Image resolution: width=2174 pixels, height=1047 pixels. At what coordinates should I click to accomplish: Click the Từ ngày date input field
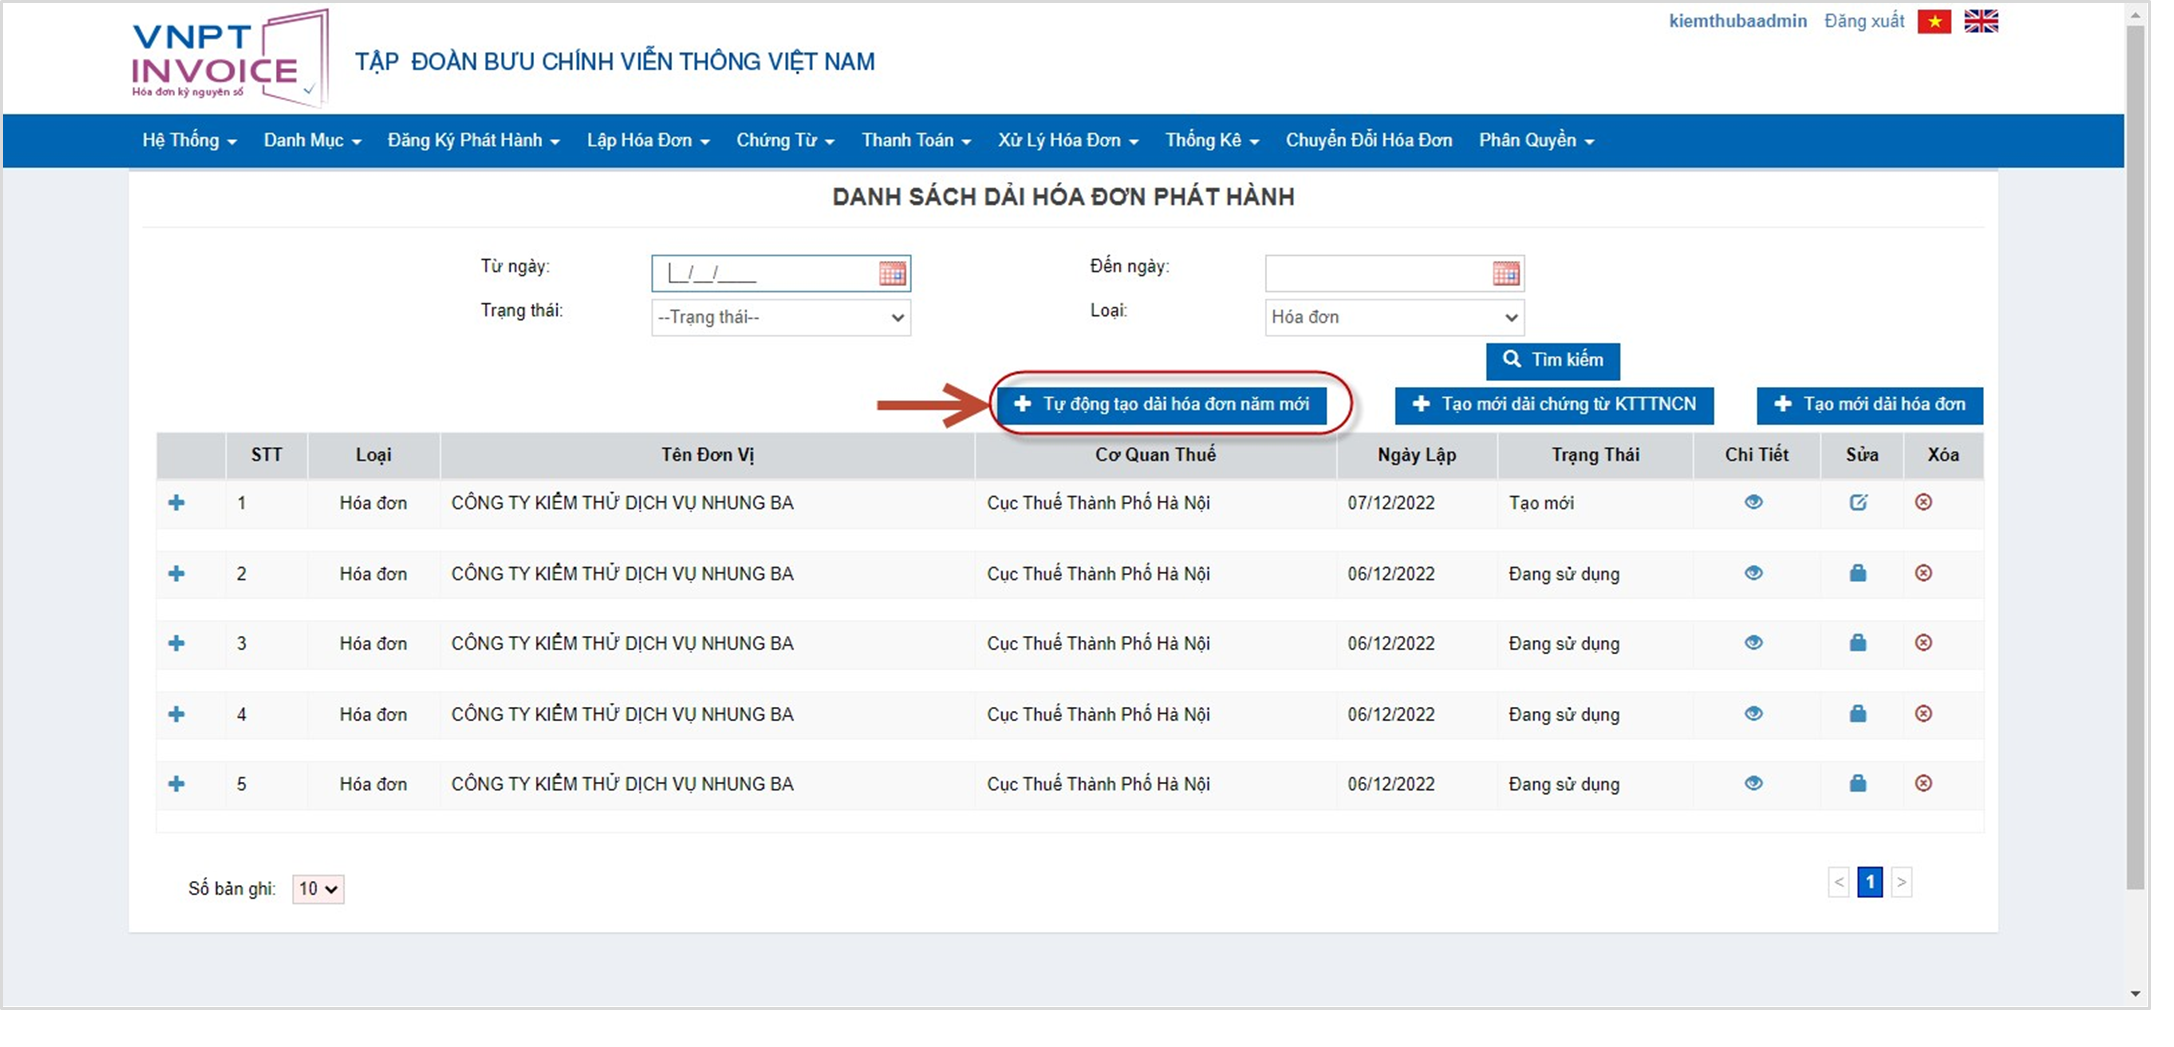click(765, 274)
